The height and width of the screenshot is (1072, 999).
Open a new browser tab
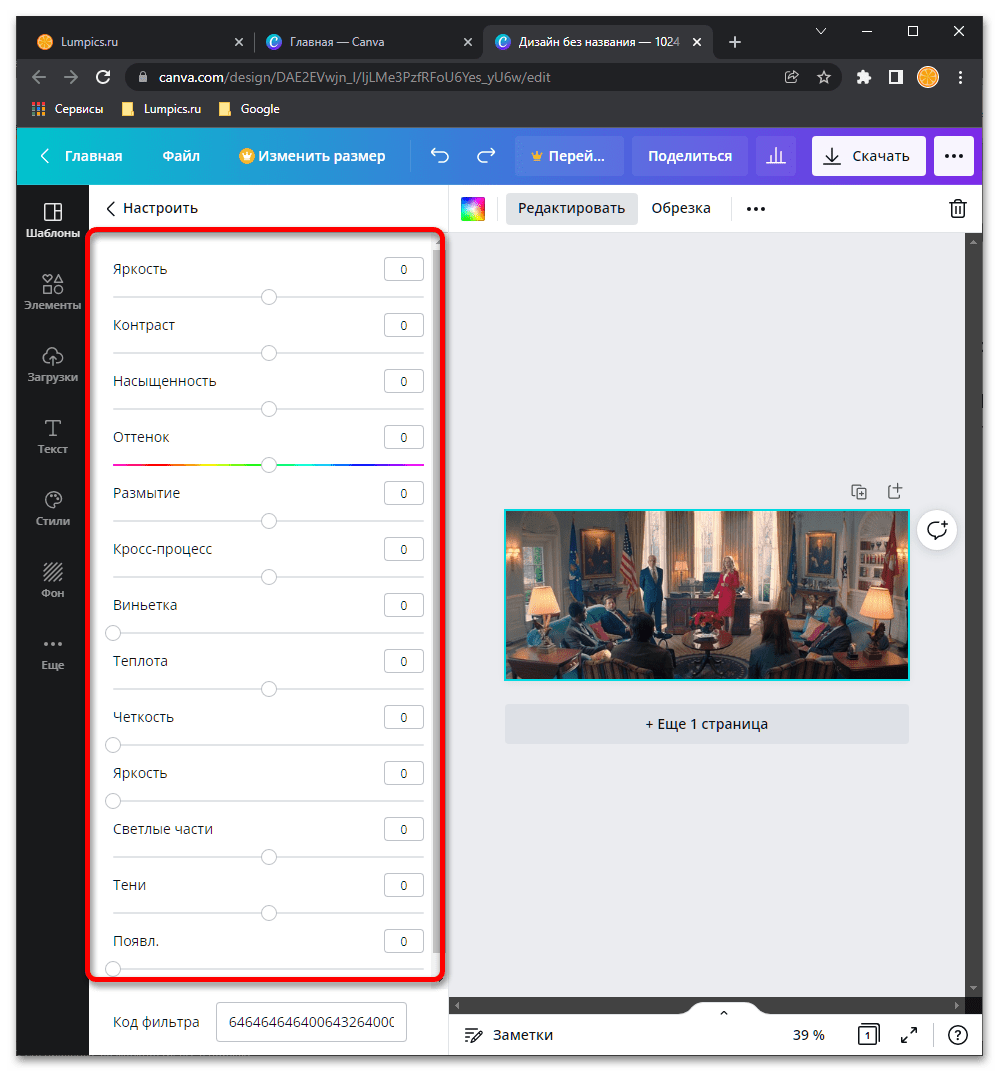[x=734, y=42]
